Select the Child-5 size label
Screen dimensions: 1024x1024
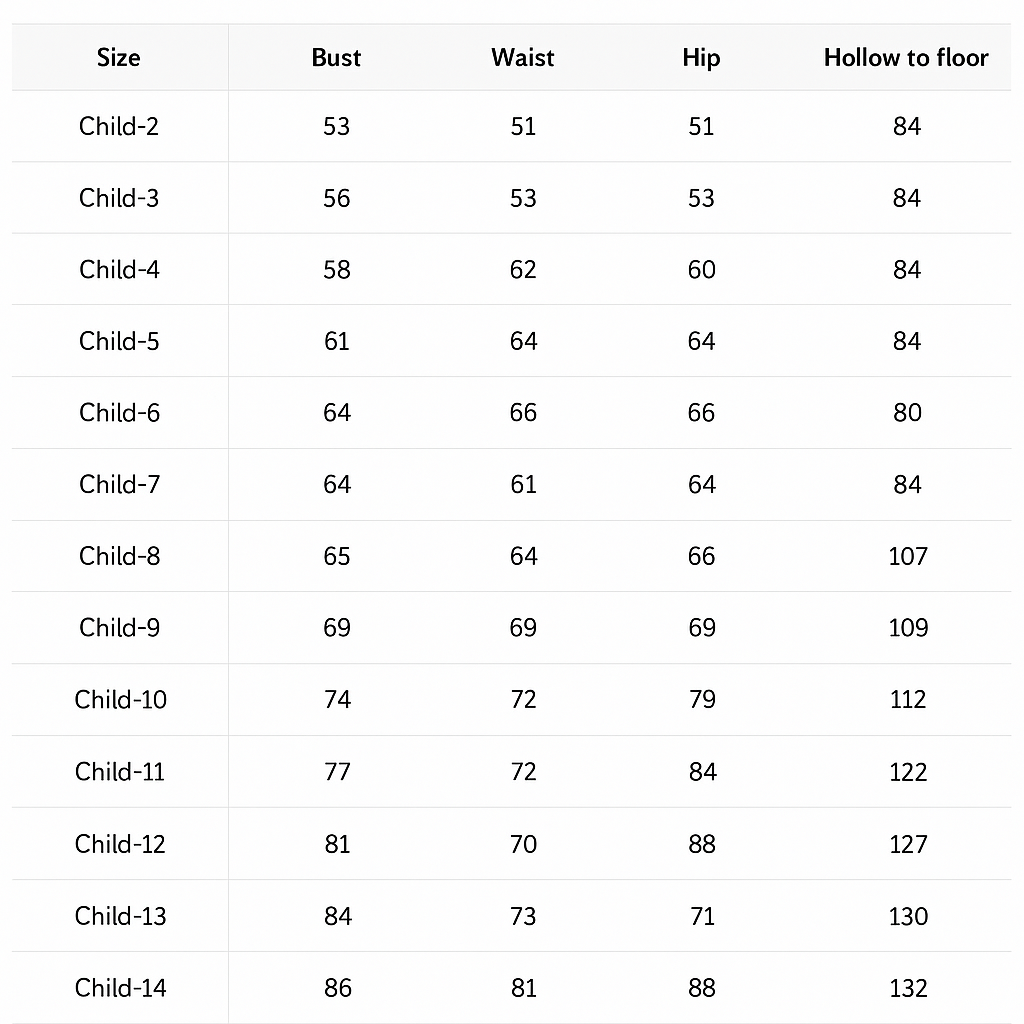pos(119,341)
